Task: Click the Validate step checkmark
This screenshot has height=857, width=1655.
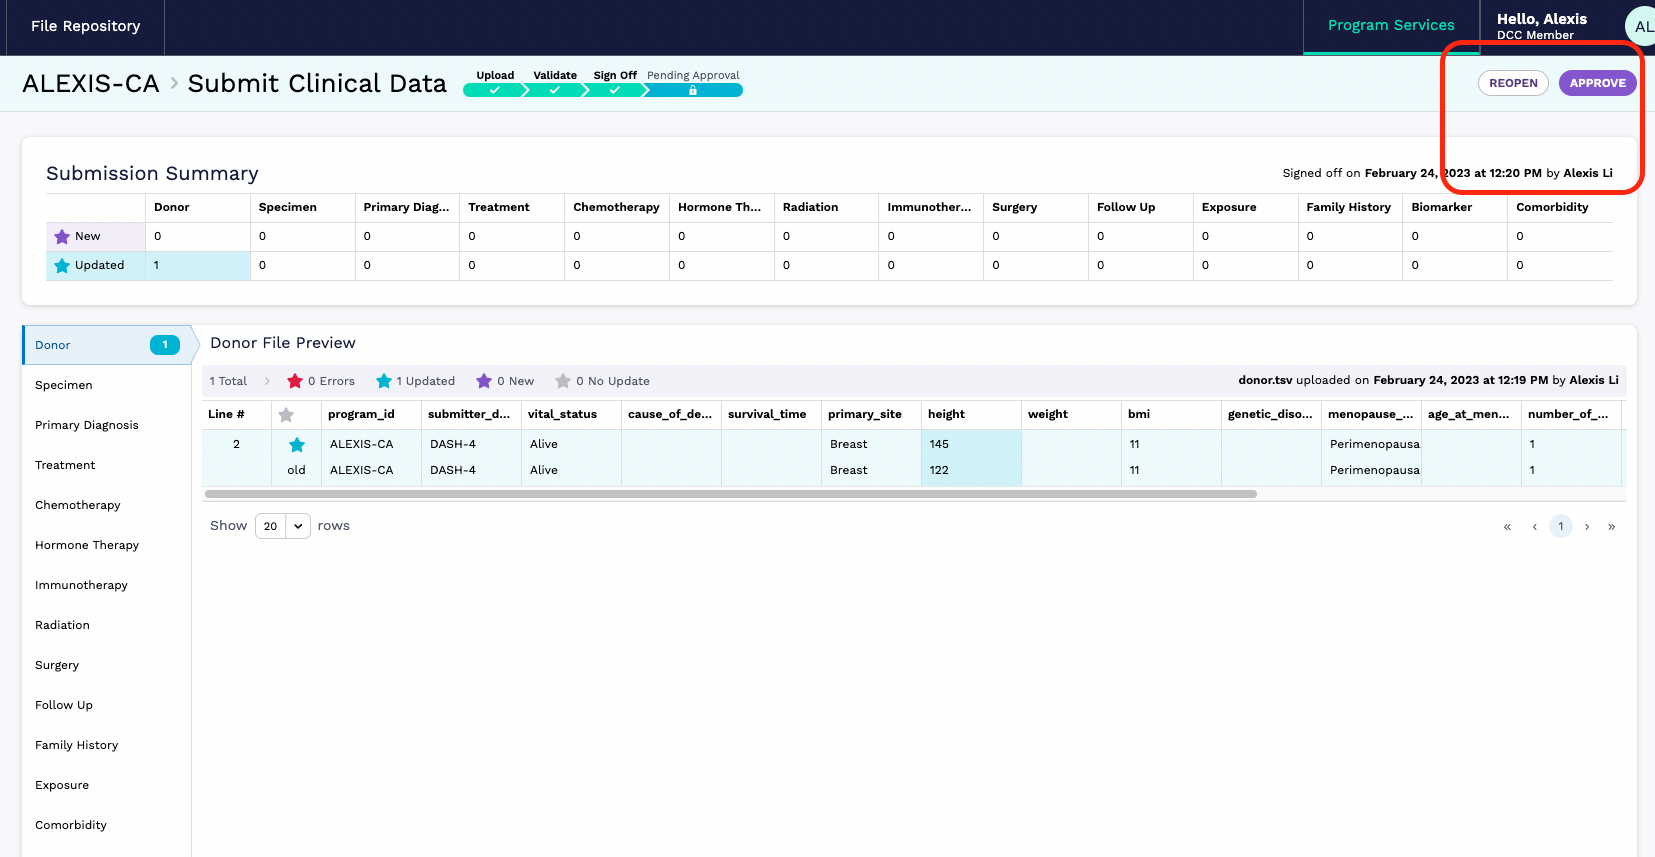Action: pyautogui.click(x=554, y=90)
